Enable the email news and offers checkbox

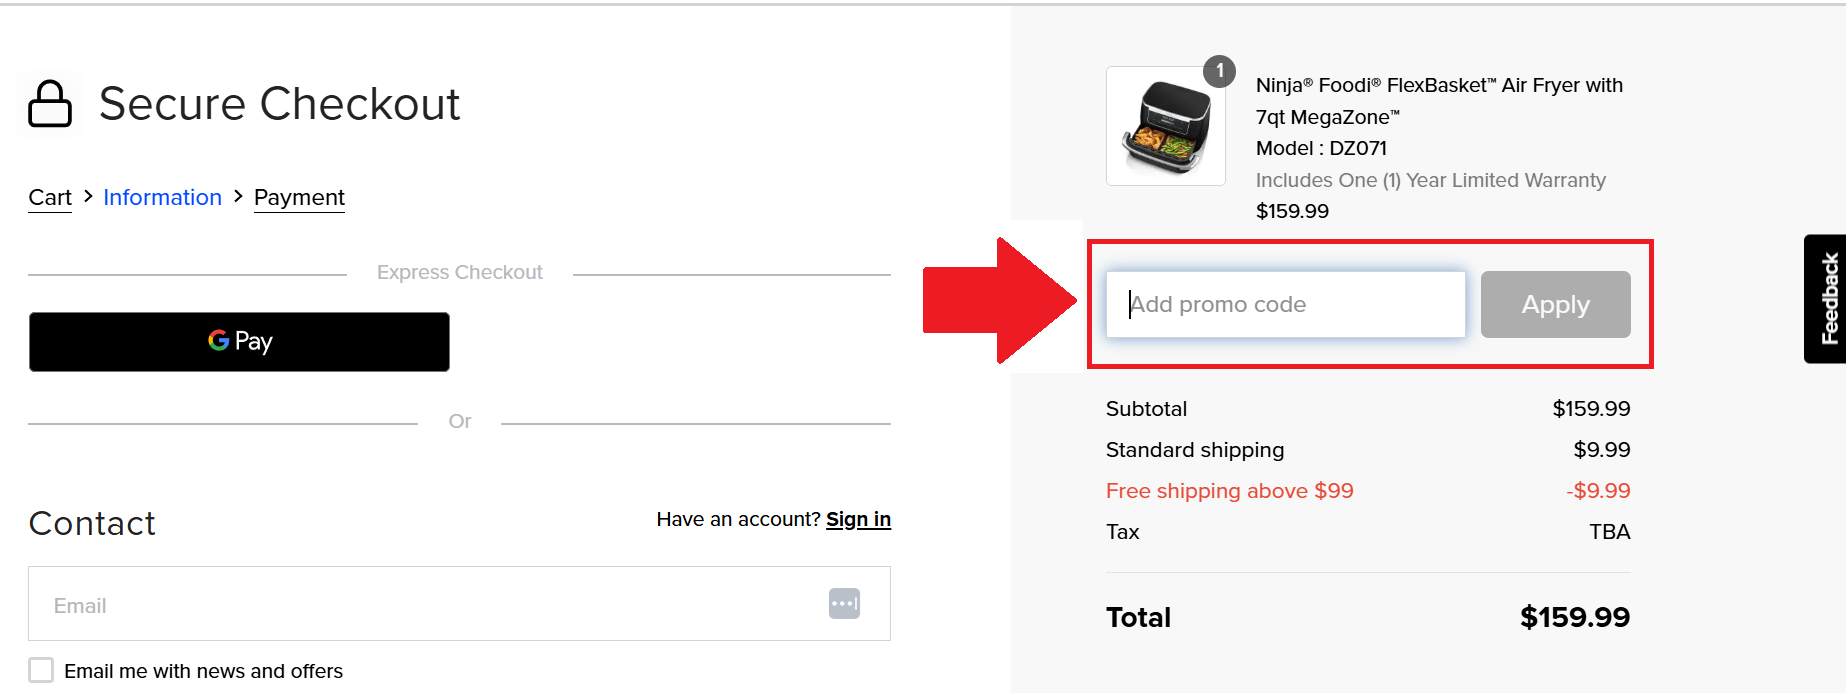click(41, 670)
